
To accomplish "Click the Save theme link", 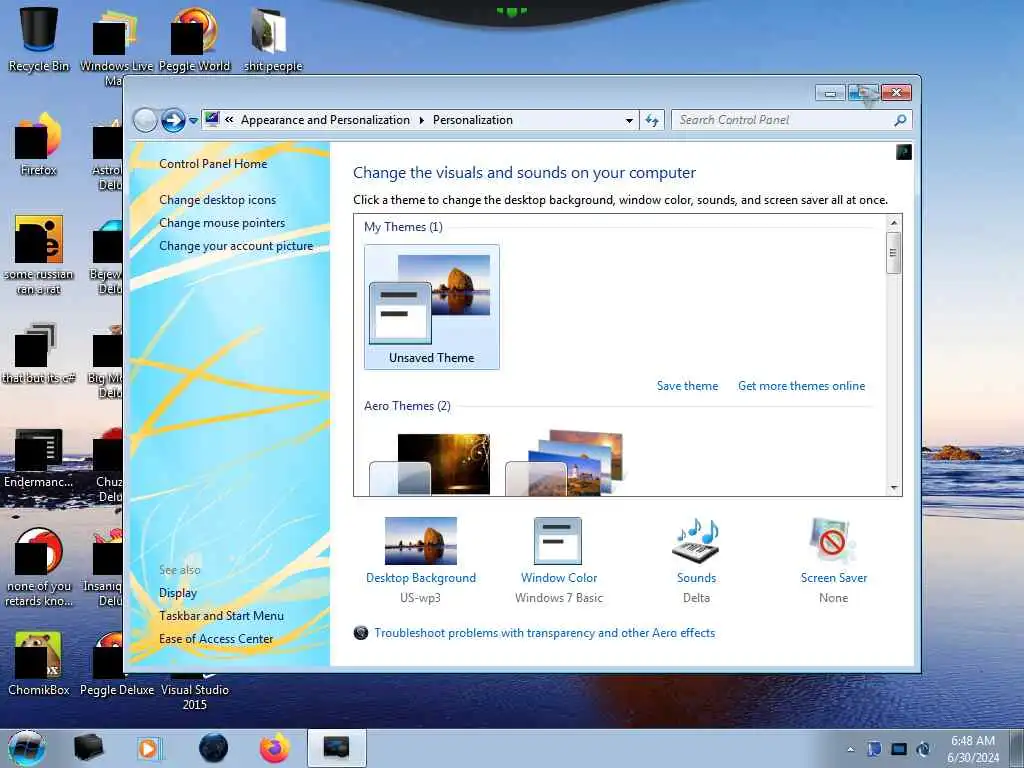I will pyautogui.click(x=687, y=386).
